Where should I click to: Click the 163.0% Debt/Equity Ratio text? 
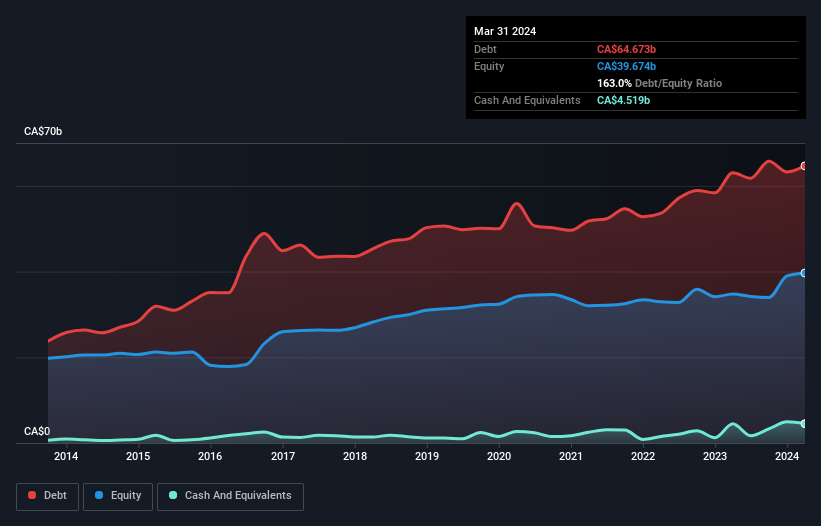[659, 83]
